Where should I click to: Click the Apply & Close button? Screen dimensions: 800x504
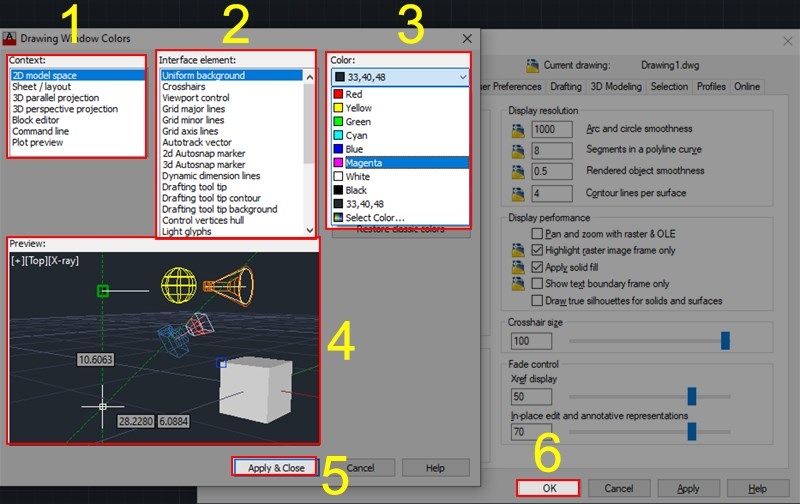point(276,468)
